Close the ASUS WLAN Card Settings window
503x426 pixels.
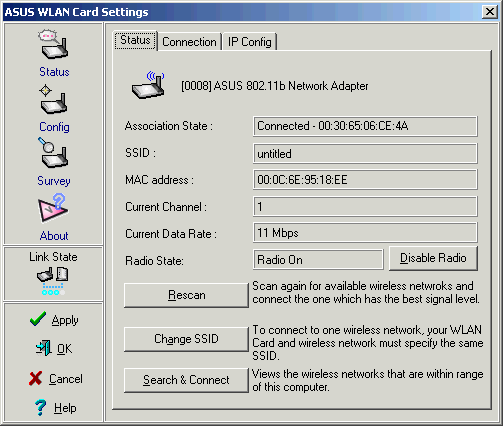click(x=490, y=12)
